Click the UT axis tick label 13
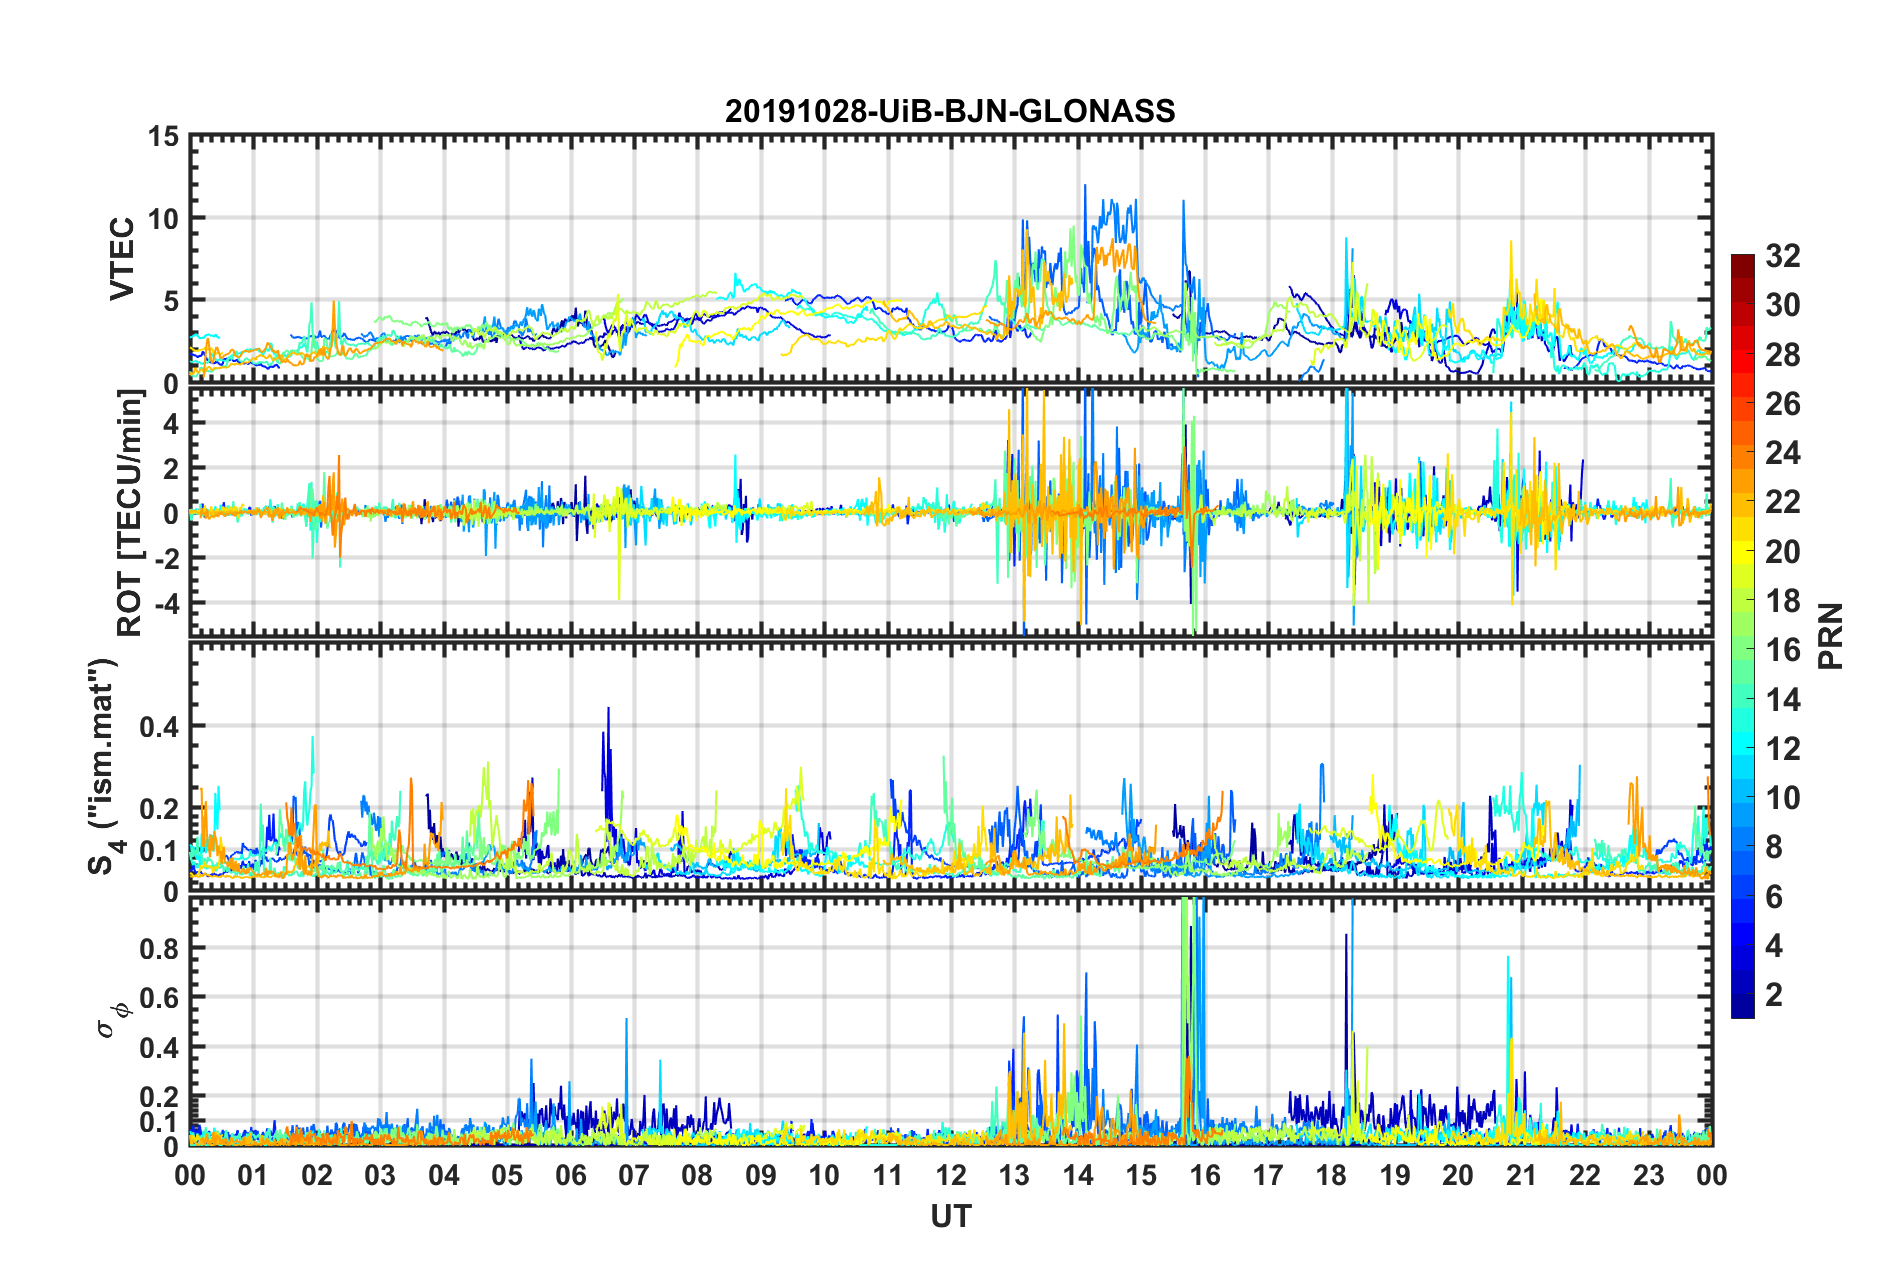Screen dimensions: 1902x1272 (1014, 1175)
